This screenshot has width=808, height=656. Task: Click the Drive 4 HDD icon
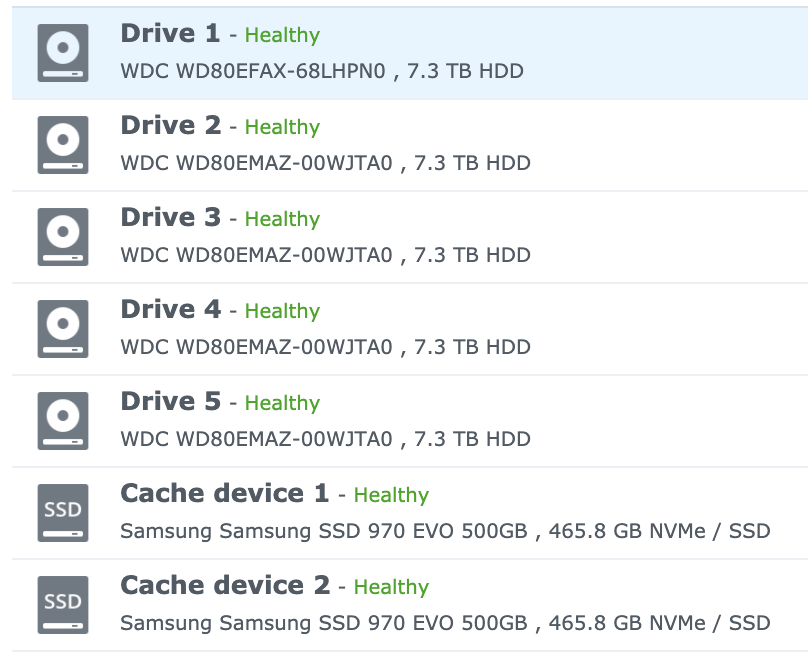[62, 328]
